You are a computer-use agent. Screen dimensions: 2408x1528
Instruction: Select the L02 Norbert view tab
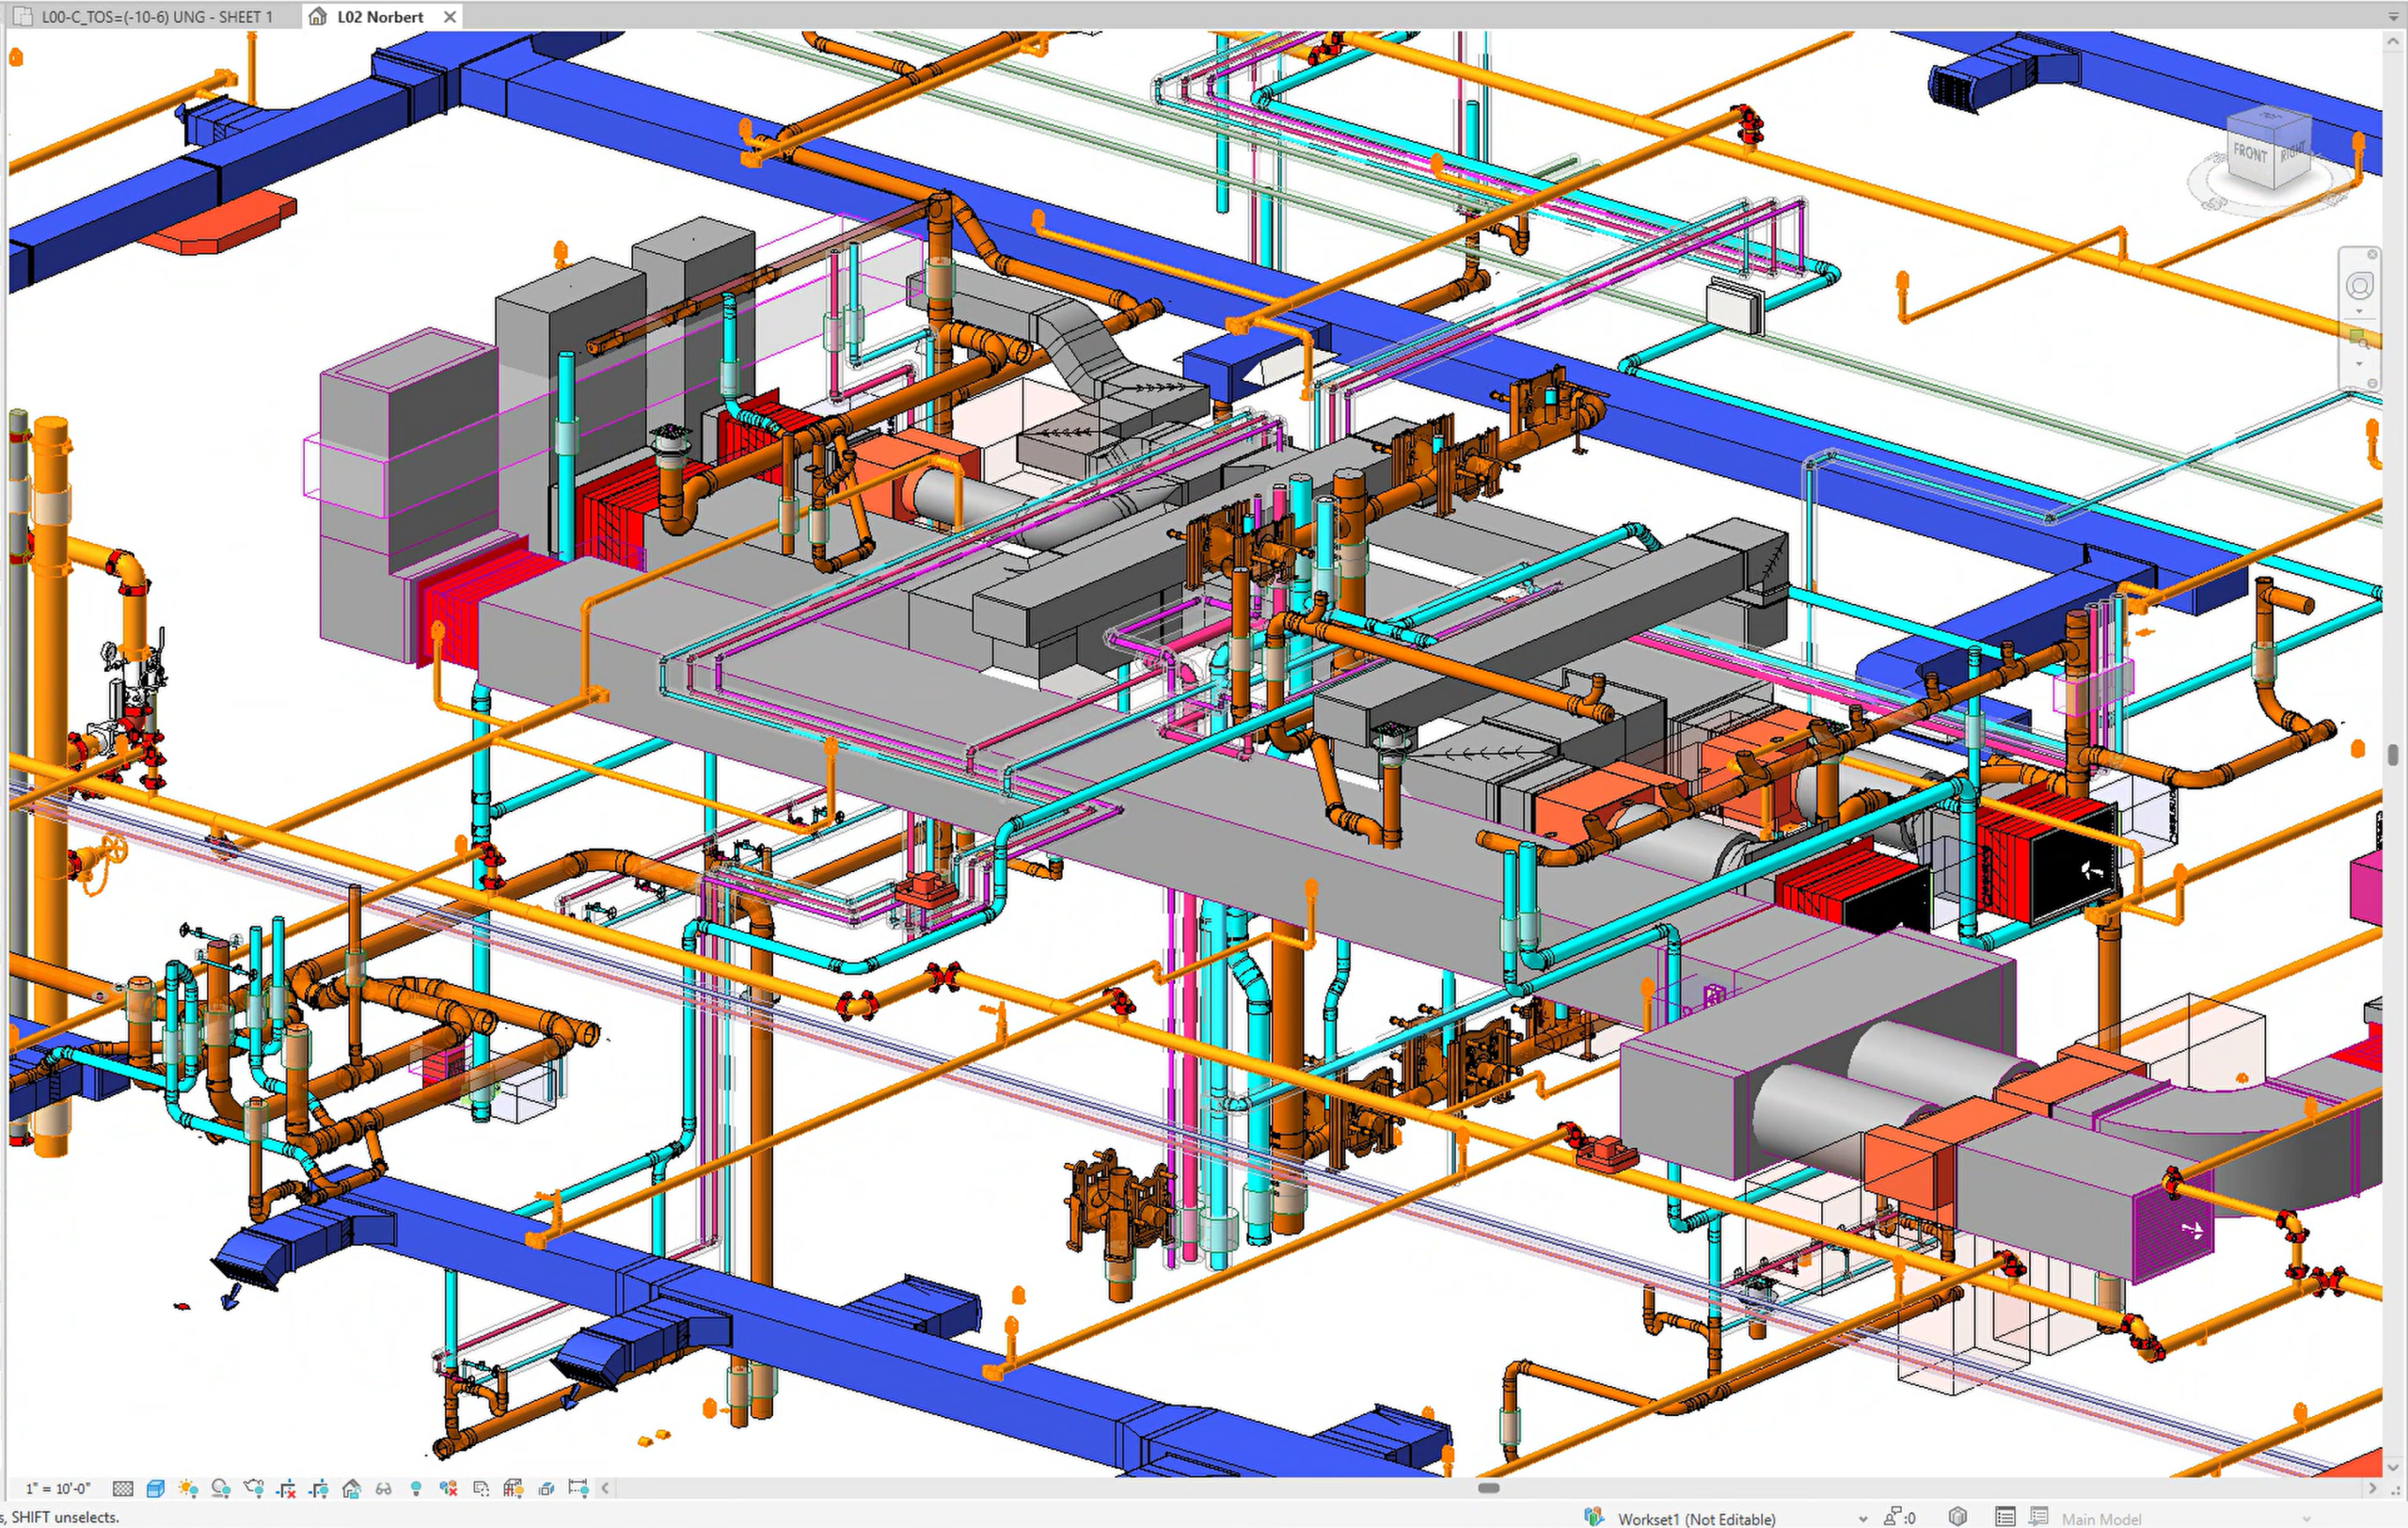click(x=380, y=17)
